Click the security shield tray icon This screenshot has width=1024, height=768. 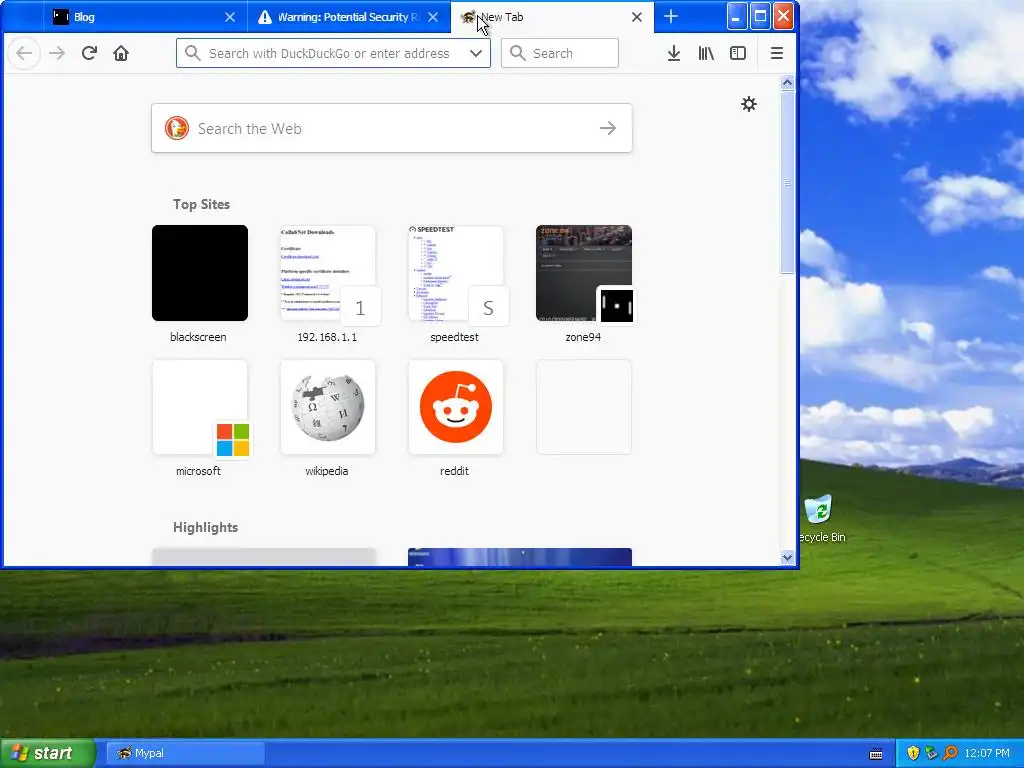(x=913, y=753)
